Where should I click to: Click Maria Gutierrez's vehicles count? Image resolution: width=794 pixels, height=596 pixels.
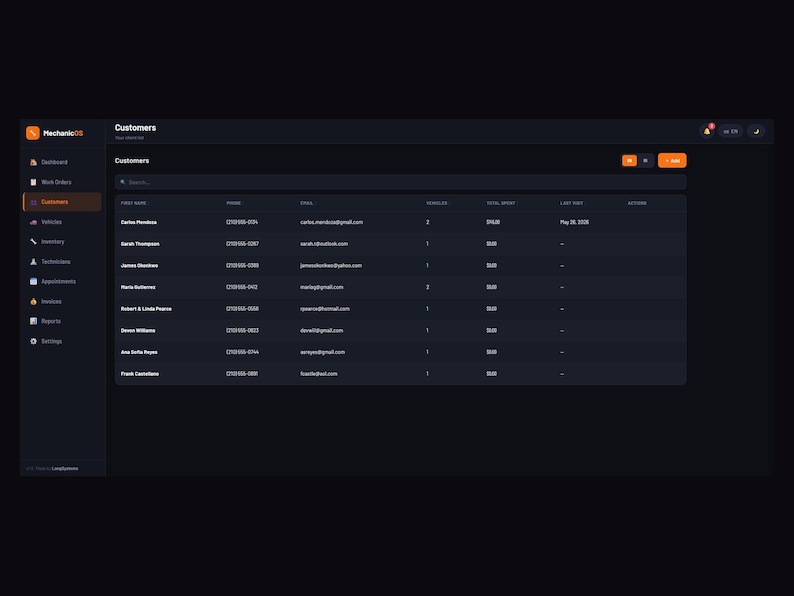[427, 287]
